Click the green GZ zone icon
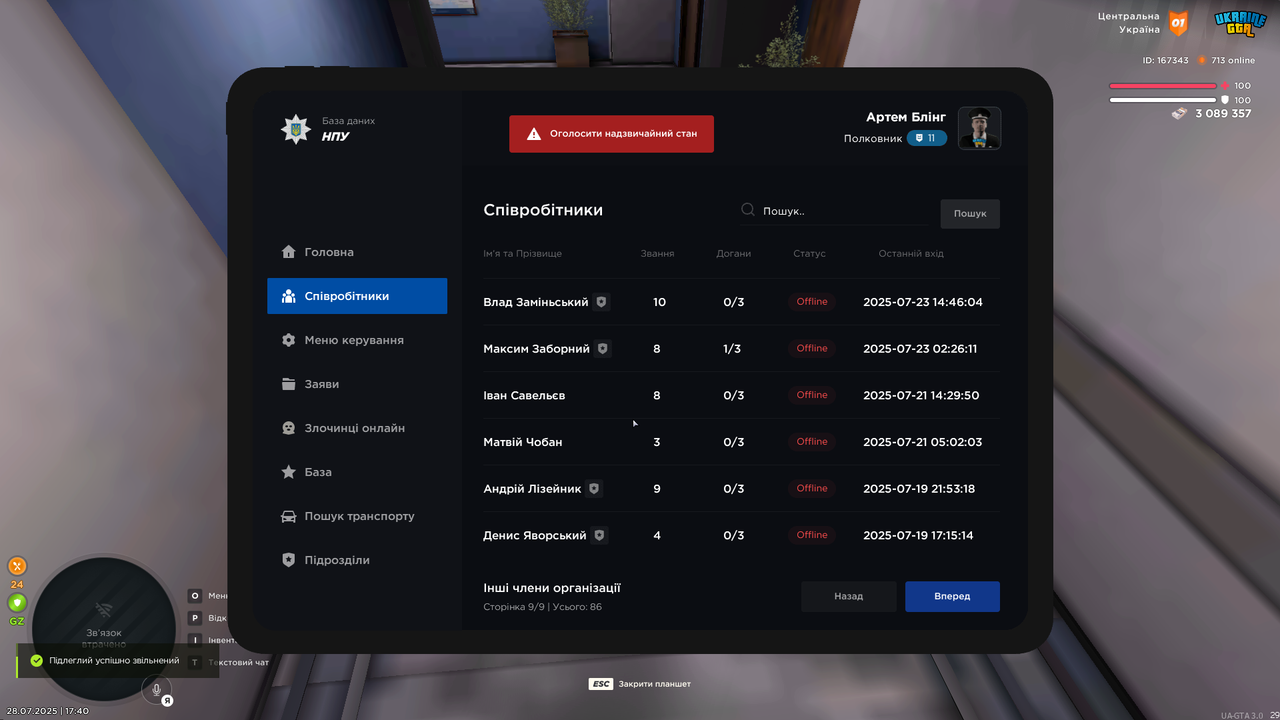1280x720 pixels. point(17,603)
